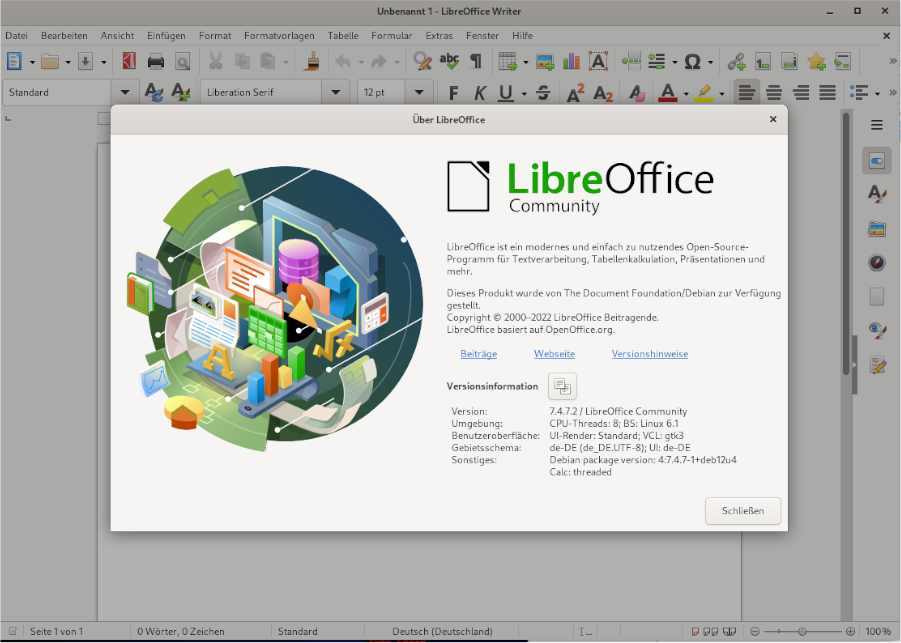901x643 pixels.
Task: Open Find and Replace icon
Action: point(422,61)
